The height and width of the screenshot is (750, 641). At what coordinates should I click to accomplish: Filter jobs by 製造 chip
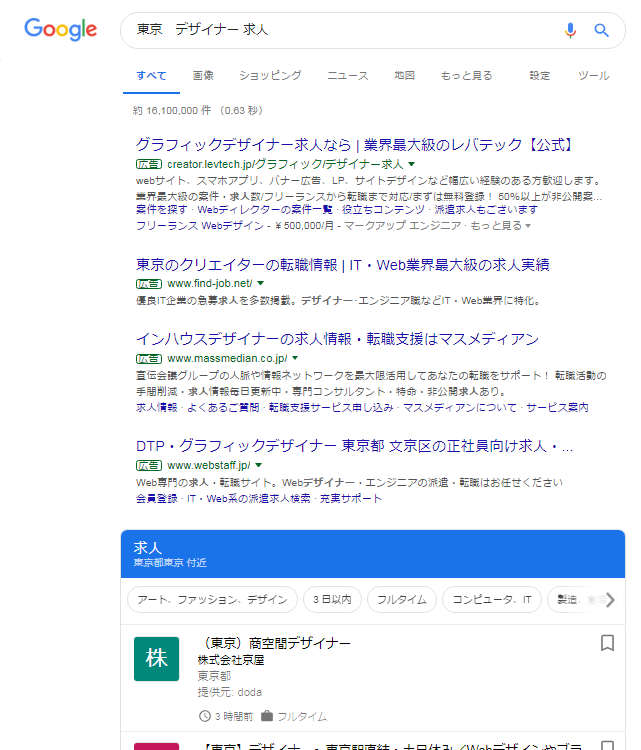[574, 599]
